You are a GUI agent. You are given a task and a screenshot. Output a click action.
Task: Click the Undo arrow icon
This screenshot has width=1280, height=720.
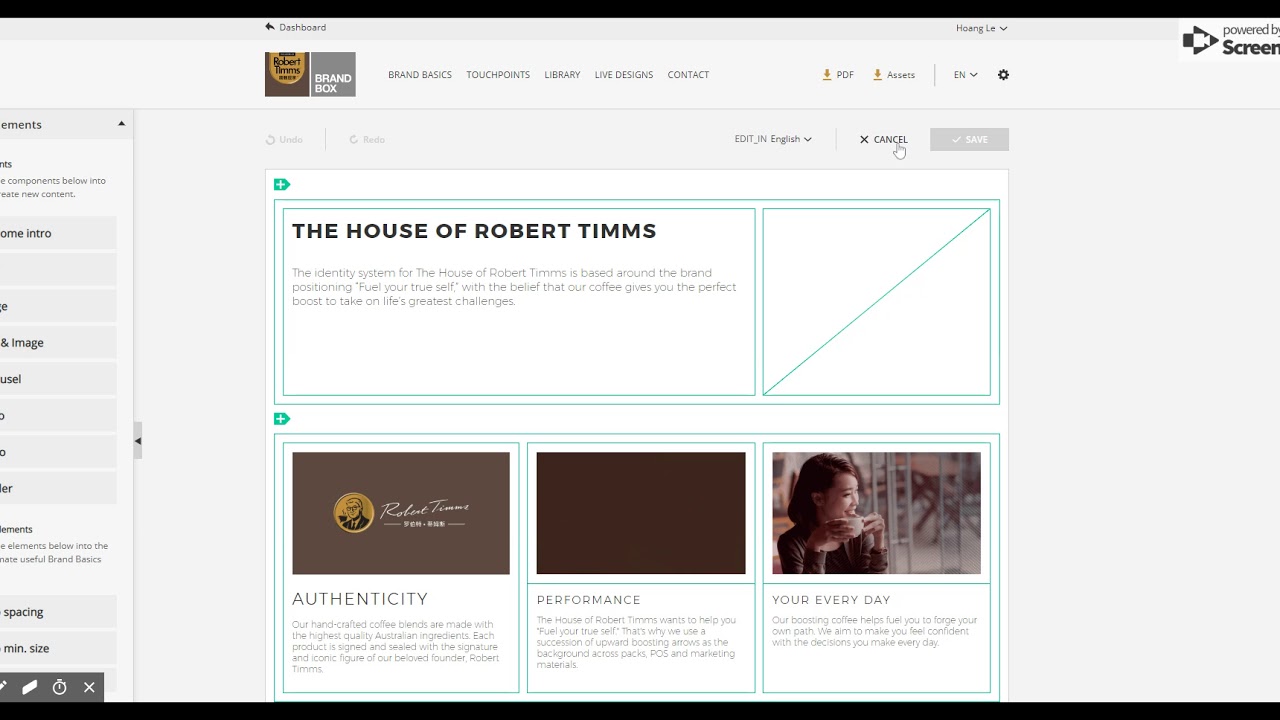[x=270, y=140]
